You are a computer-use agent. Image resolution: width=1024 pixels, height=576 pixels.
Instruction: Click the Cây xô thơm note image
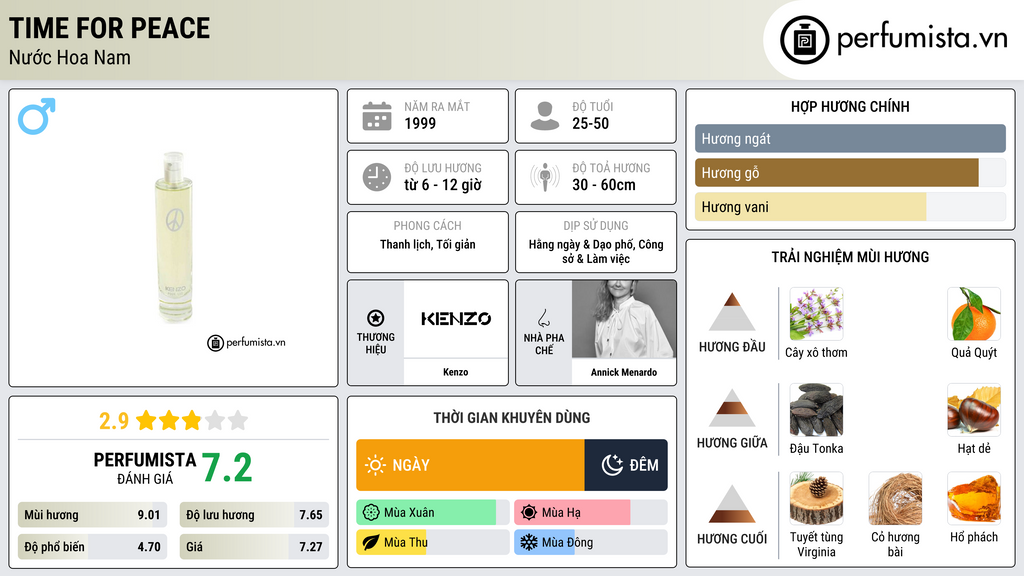tap(816, 314)
